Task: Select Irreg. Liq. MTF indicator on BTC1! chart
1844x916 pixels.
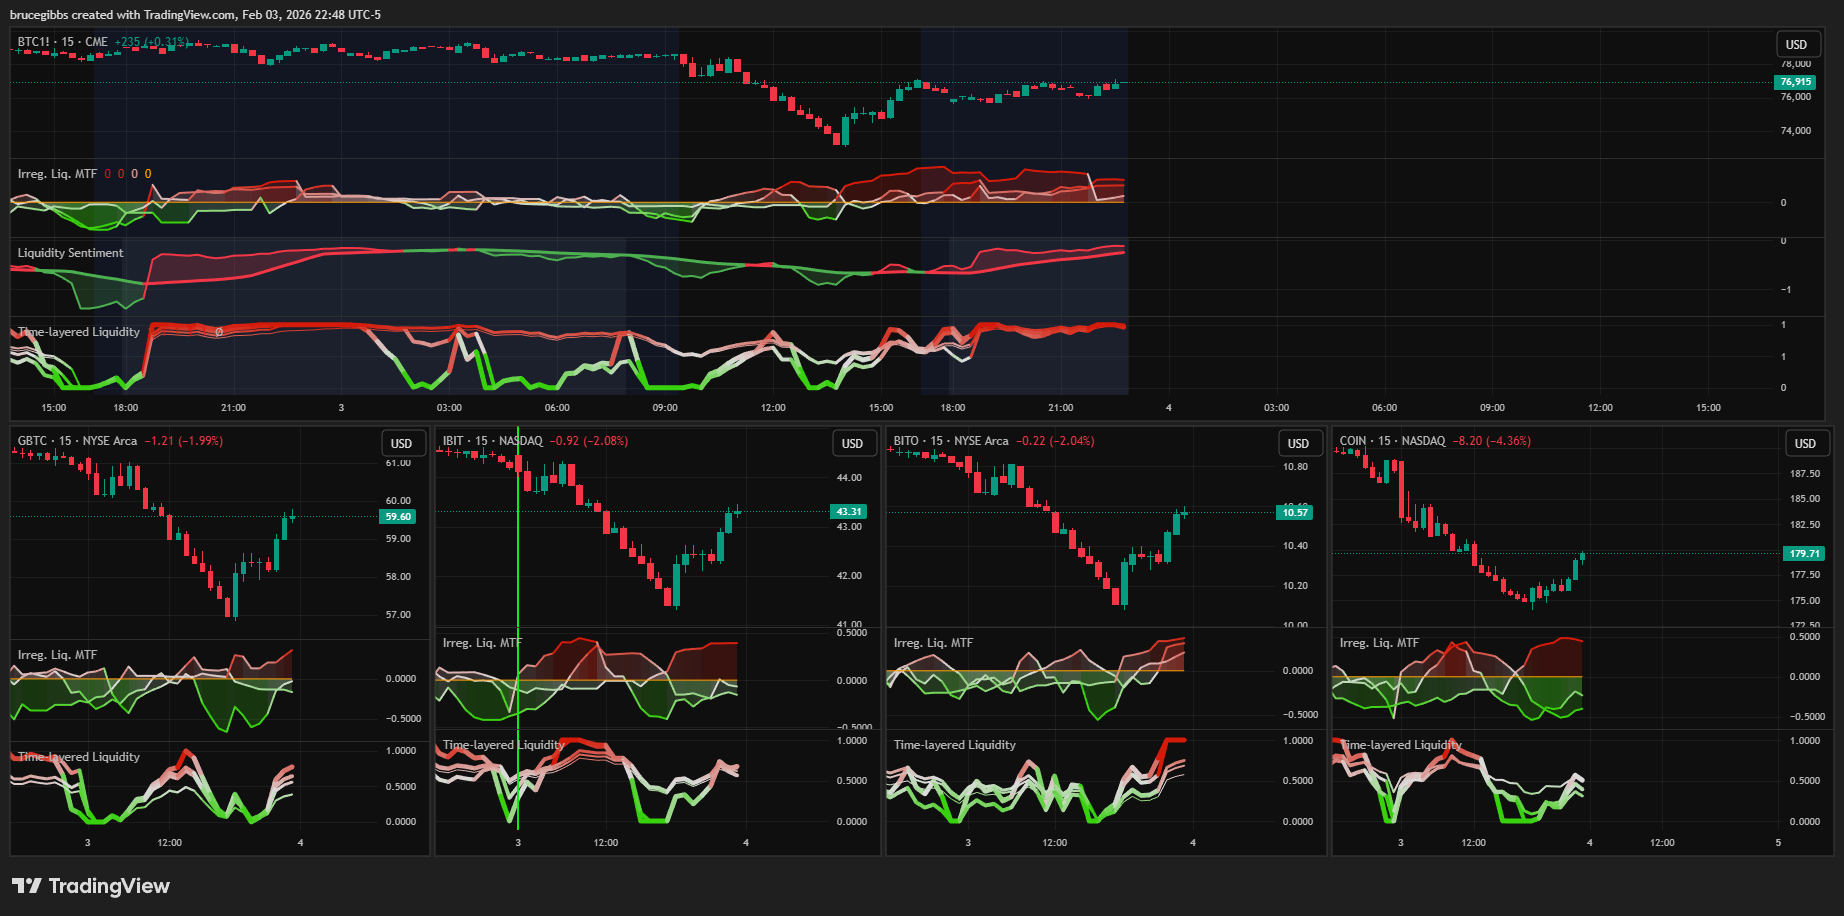Action: tap(57, 174)
